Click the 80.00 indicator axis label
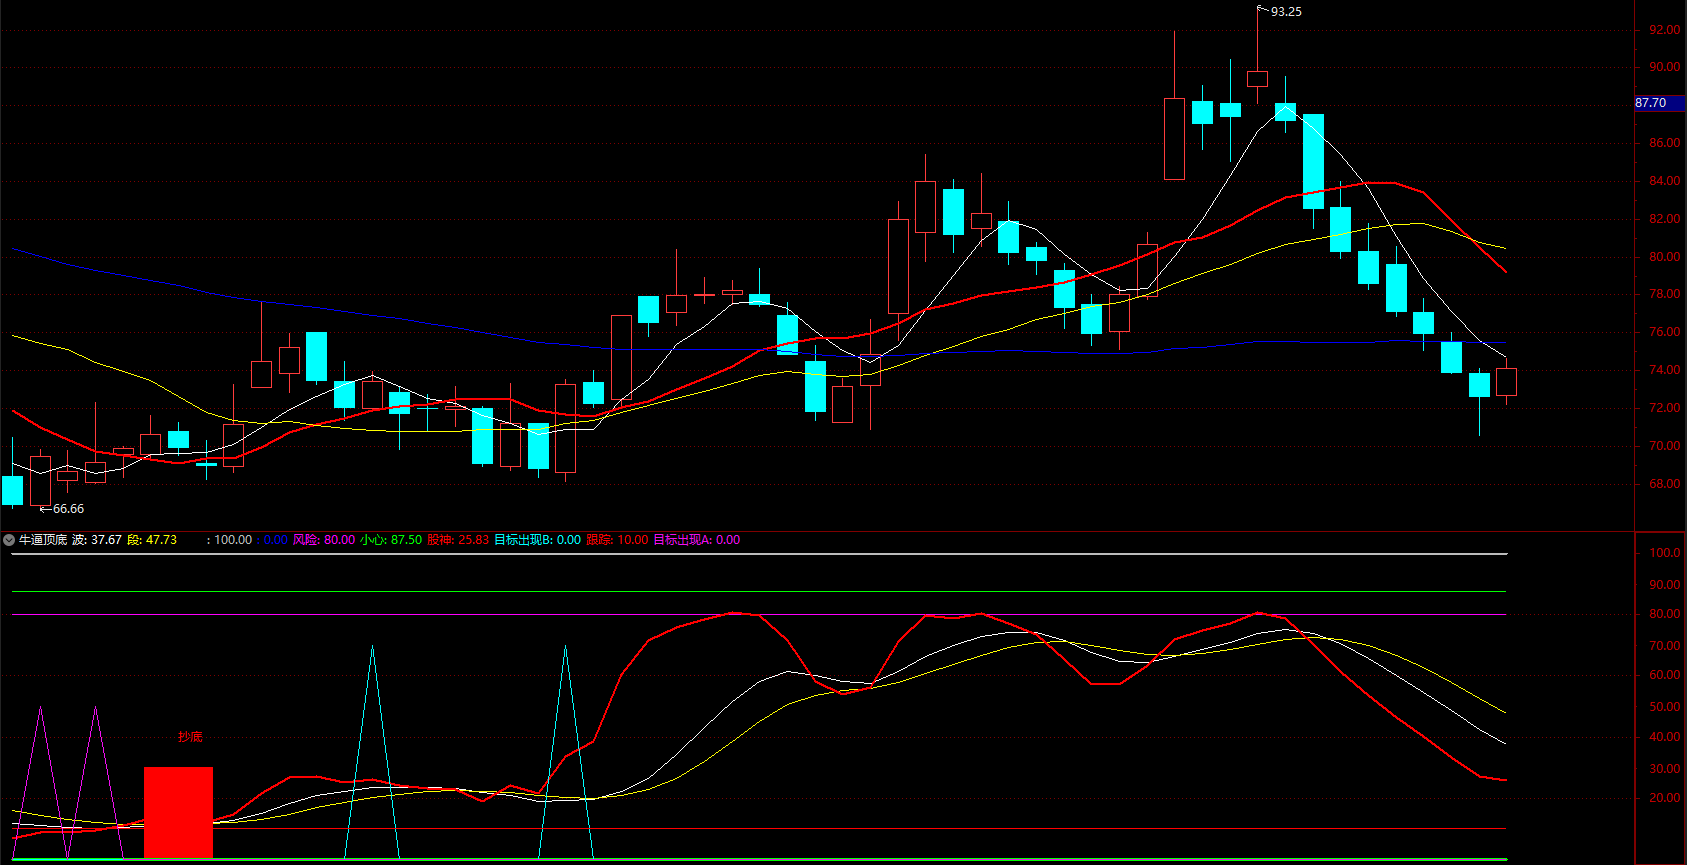The image size is (1687, 865). coord(1665,614)
